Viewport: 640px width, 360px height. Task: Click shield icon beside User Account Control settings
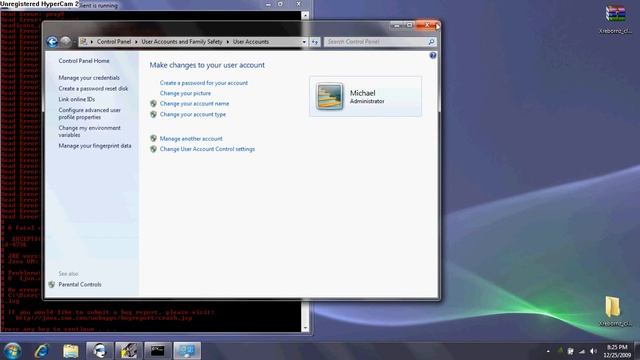point(153,149)
